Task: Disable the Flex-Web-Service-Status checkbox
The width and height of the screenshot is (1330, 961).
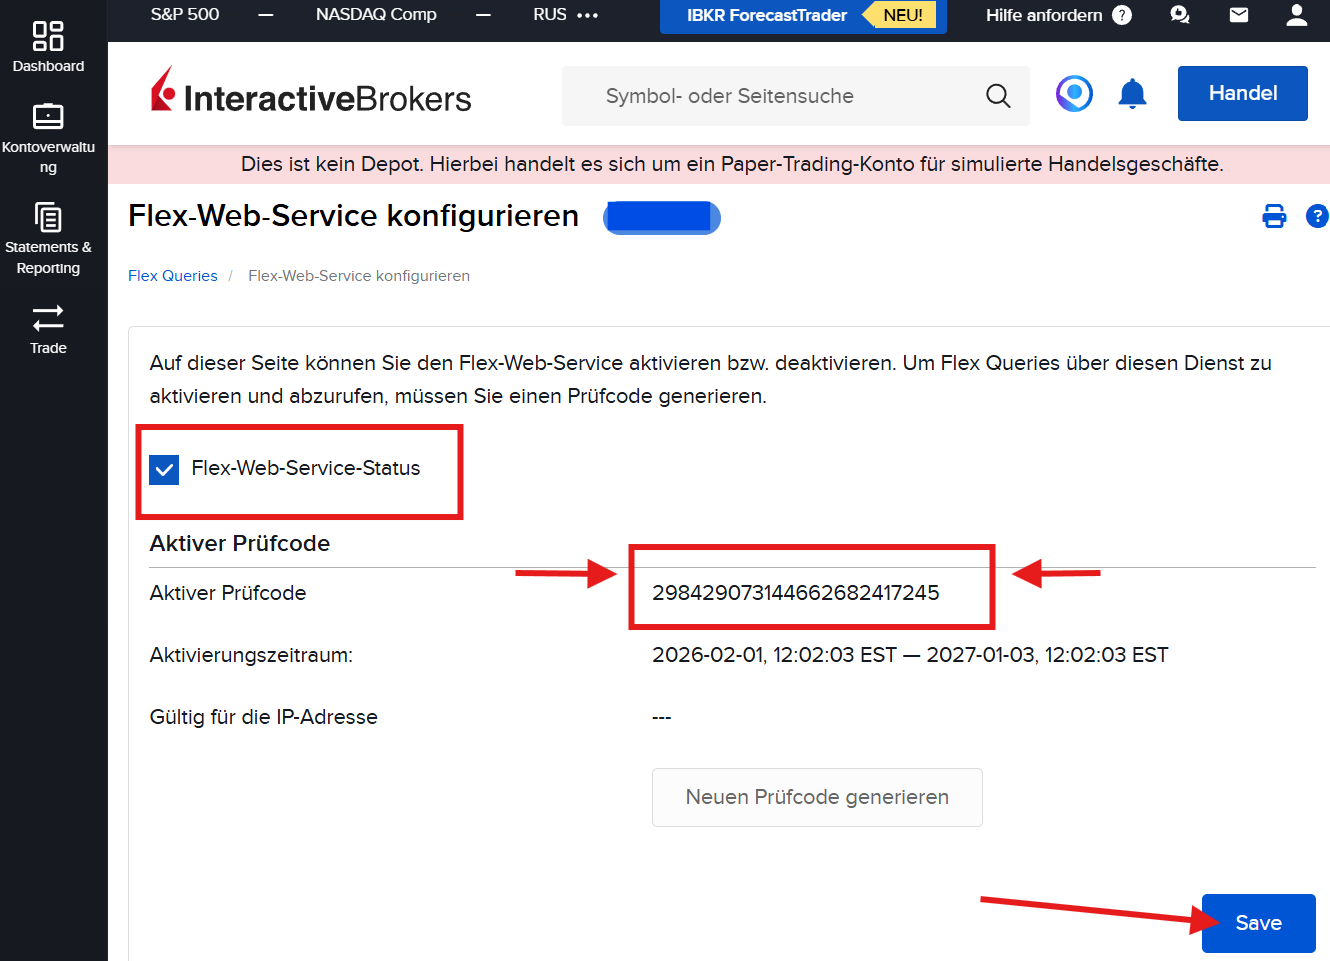Action: tap(163, 468)
